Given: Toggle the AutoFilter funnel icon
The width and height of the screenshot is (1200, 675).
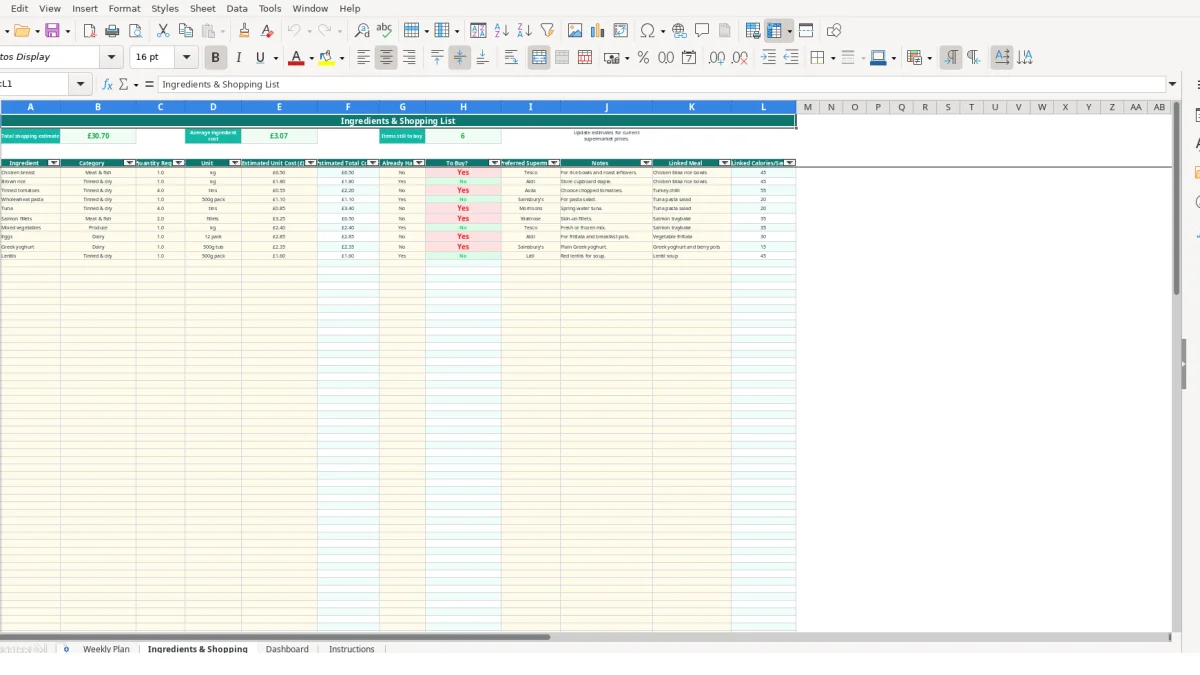Looking at the screenshot, I should pyautogui.click(x=547, y=31).
